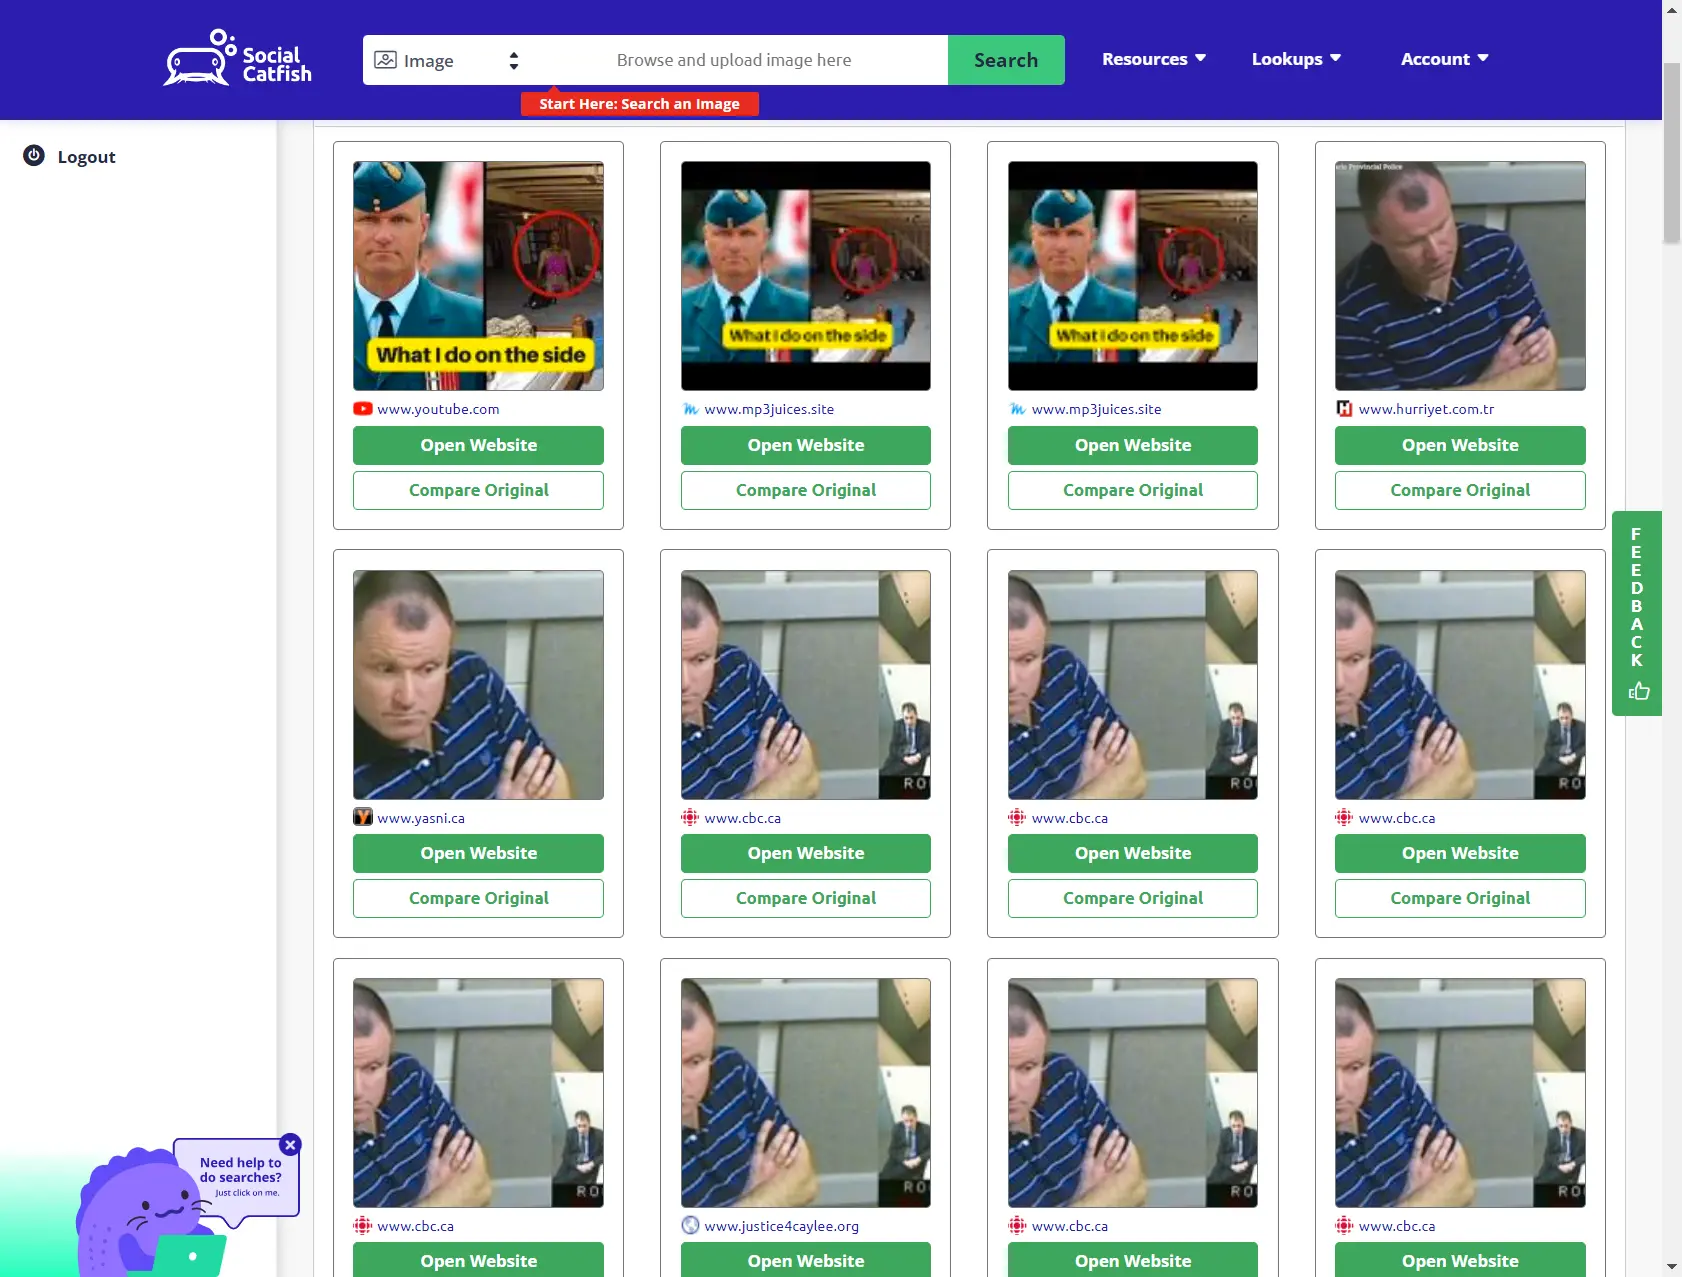Click the YouTube favicon under the first result

(x=363, y=409)
